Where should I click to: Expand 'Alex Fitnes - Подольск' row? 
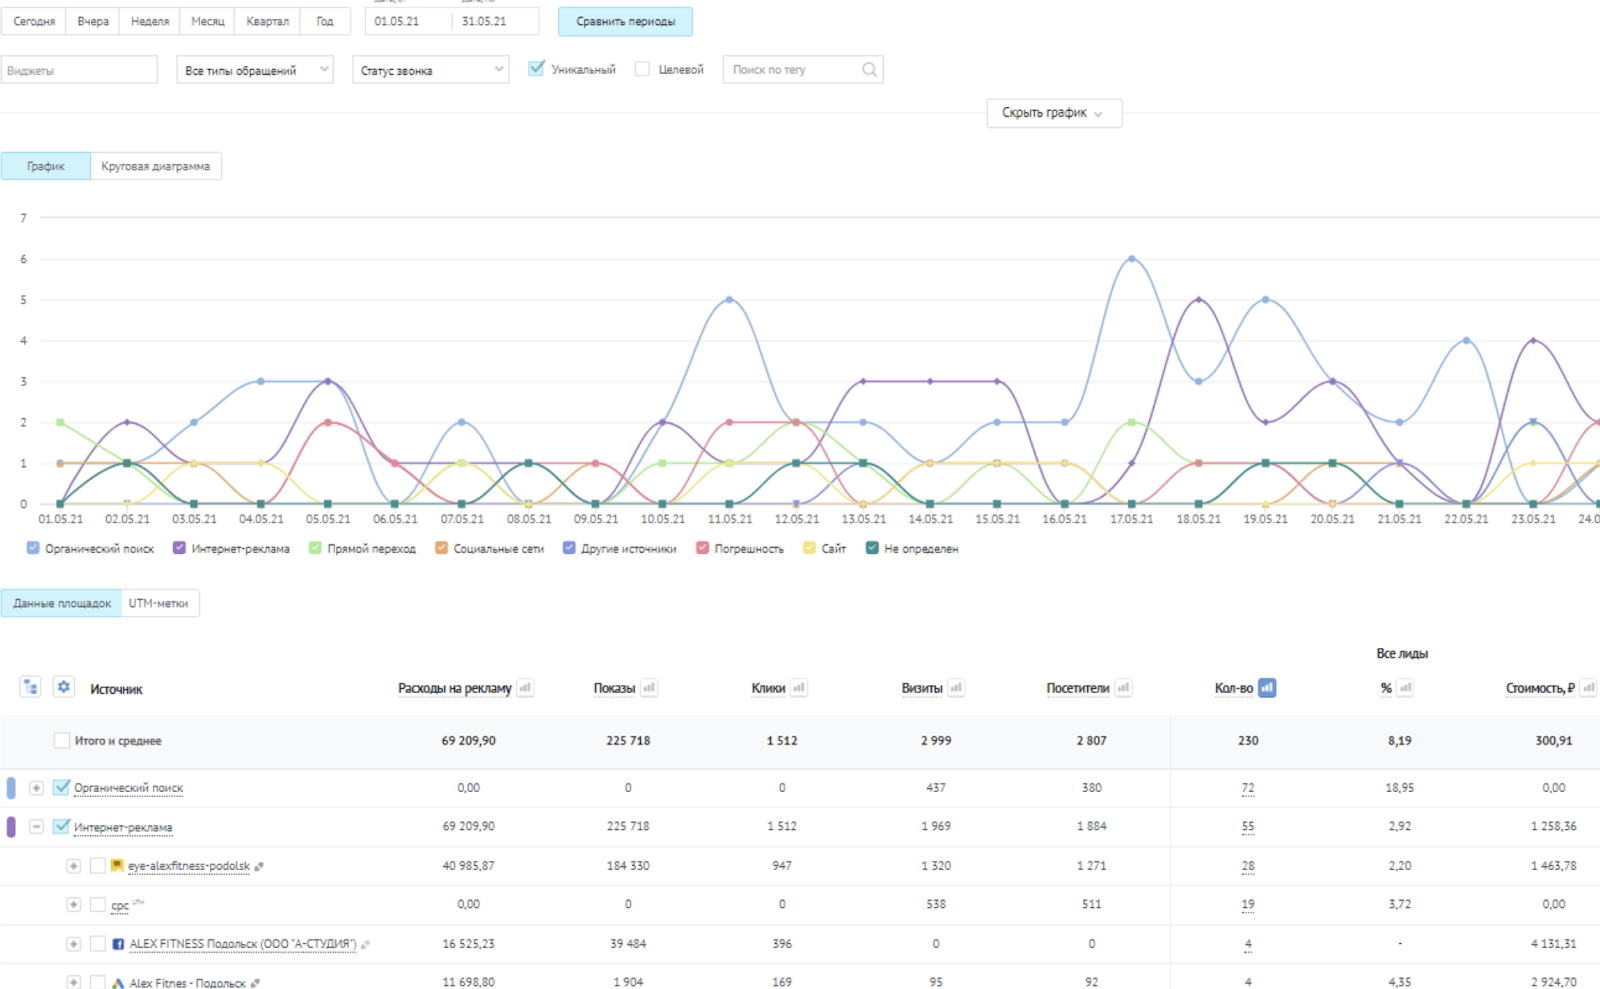click(x=73, y=983)
